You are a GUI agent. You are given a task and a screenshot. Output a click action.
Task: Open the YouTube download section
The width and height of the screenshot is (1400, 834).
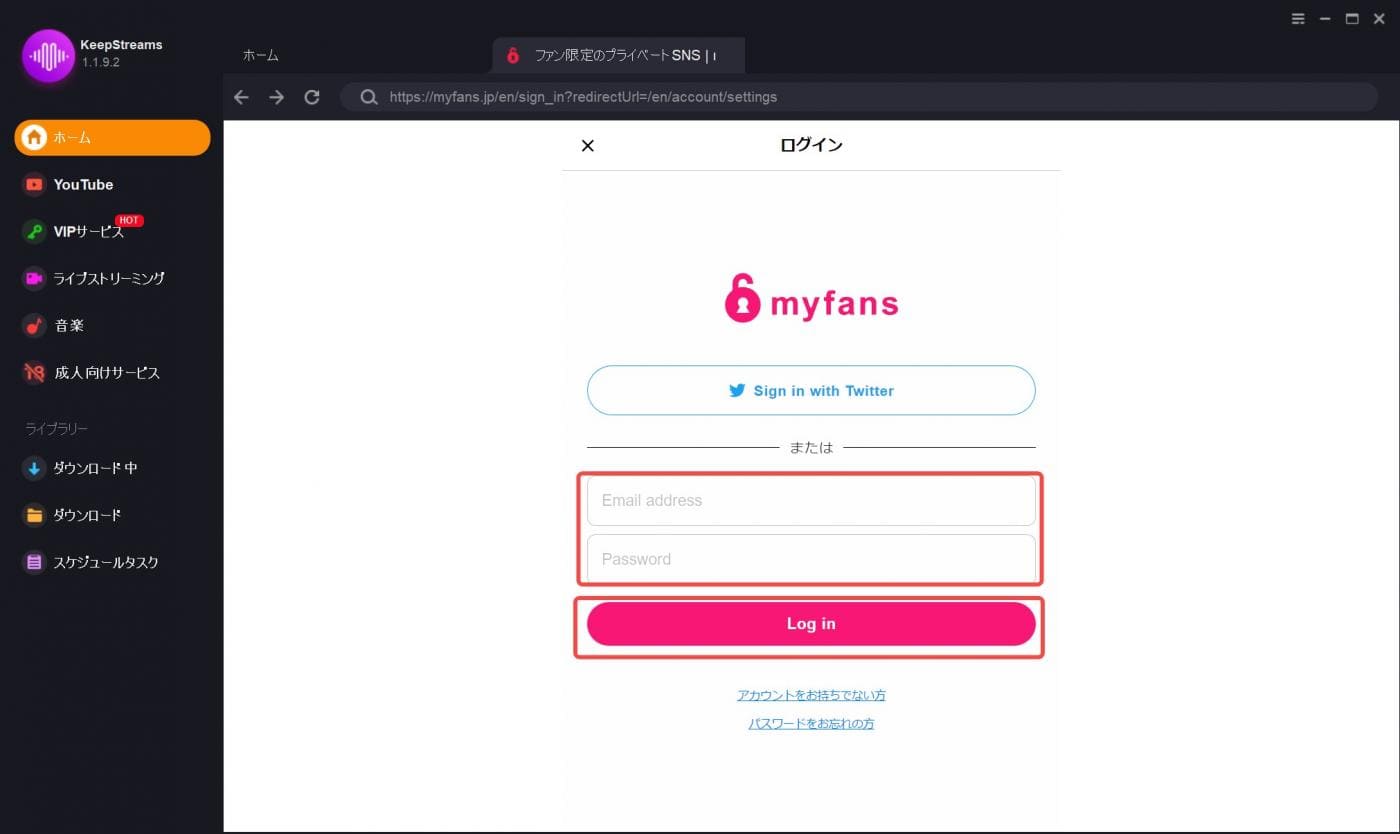(x=83, y=184)
